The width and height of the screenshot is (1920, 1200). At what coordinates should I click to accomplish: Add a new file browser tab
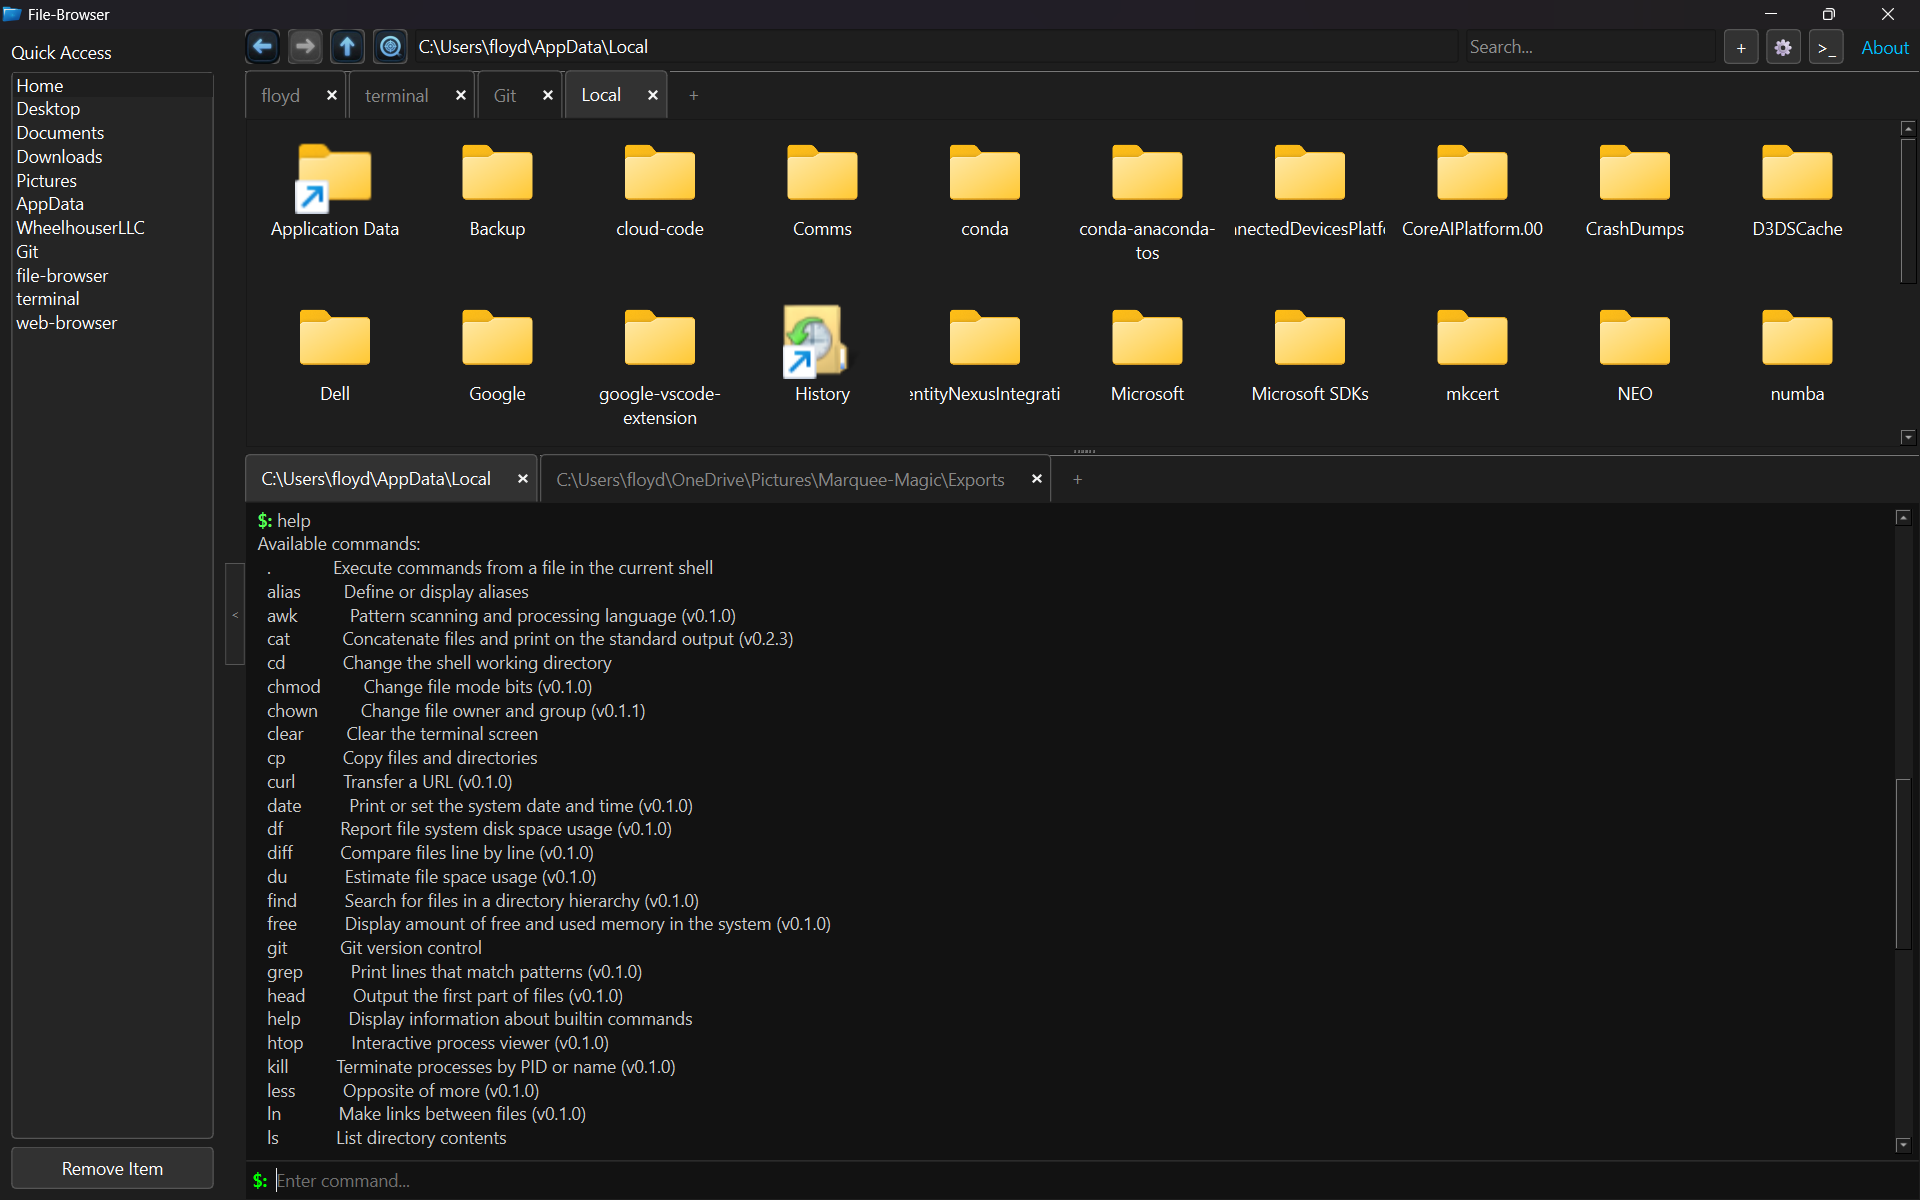coord(694,95)
